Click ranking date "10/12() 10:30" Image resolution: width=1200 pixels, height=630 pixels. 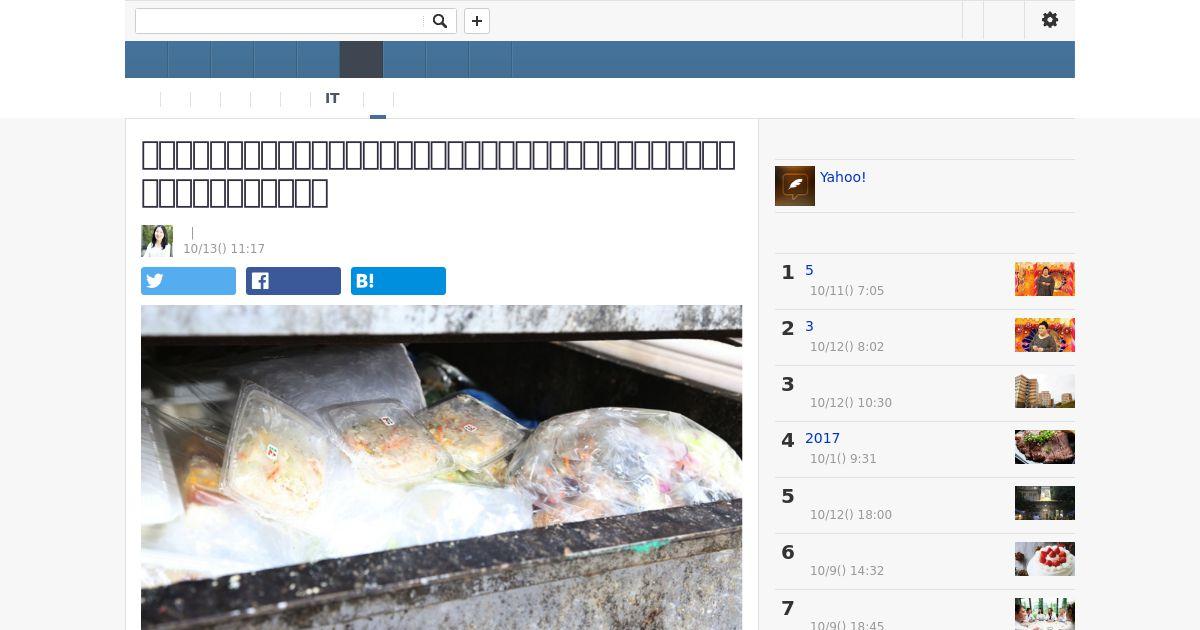pyautogui.click(x=851, y=403)
